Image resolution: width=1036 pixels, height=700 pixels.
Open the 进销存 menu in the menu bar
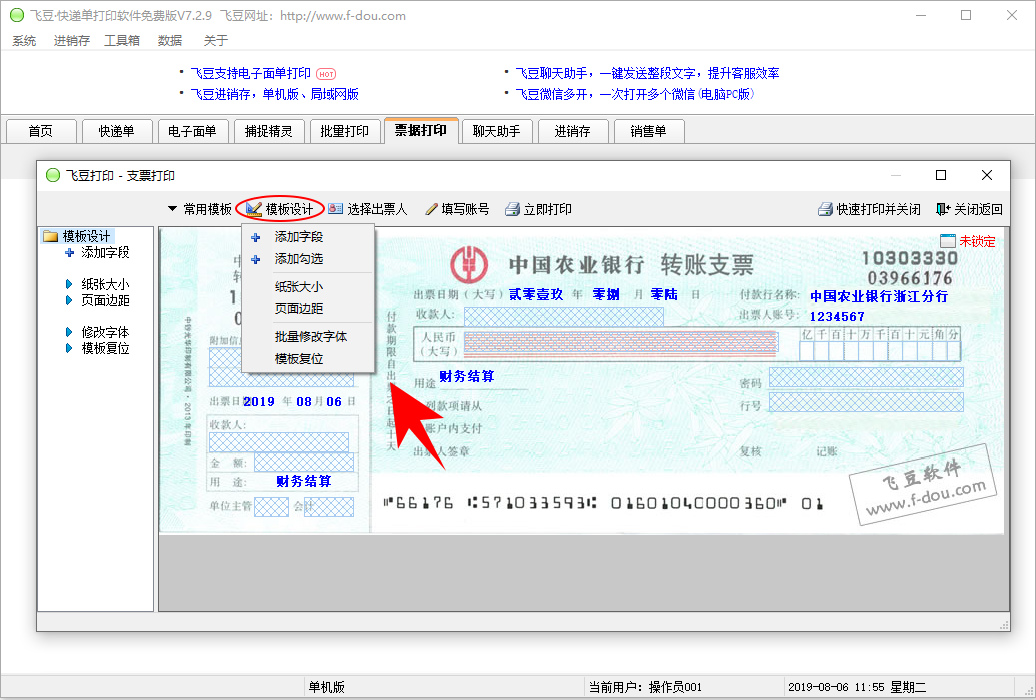click(x=71, y=40)
